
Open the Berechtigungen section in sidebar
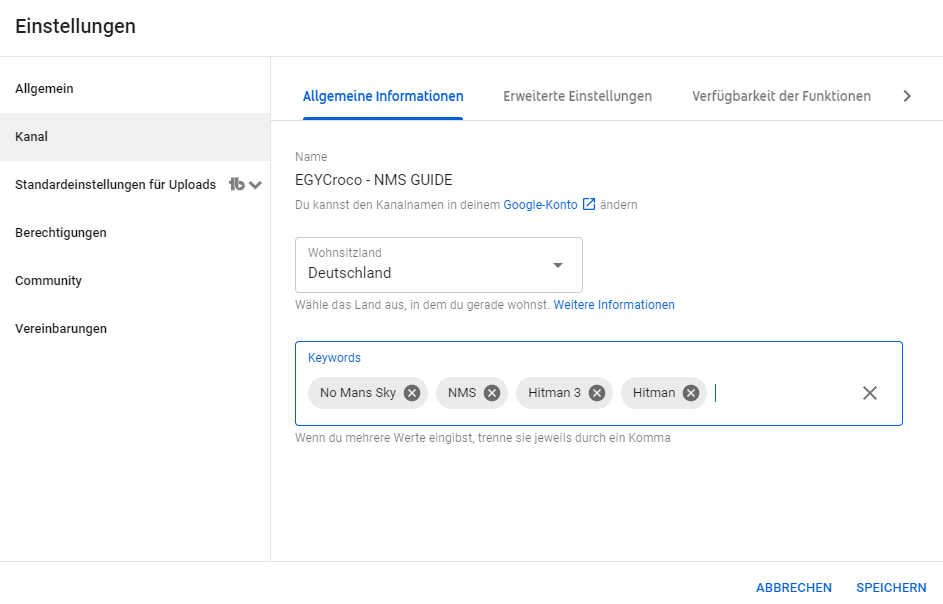(61, 233)
